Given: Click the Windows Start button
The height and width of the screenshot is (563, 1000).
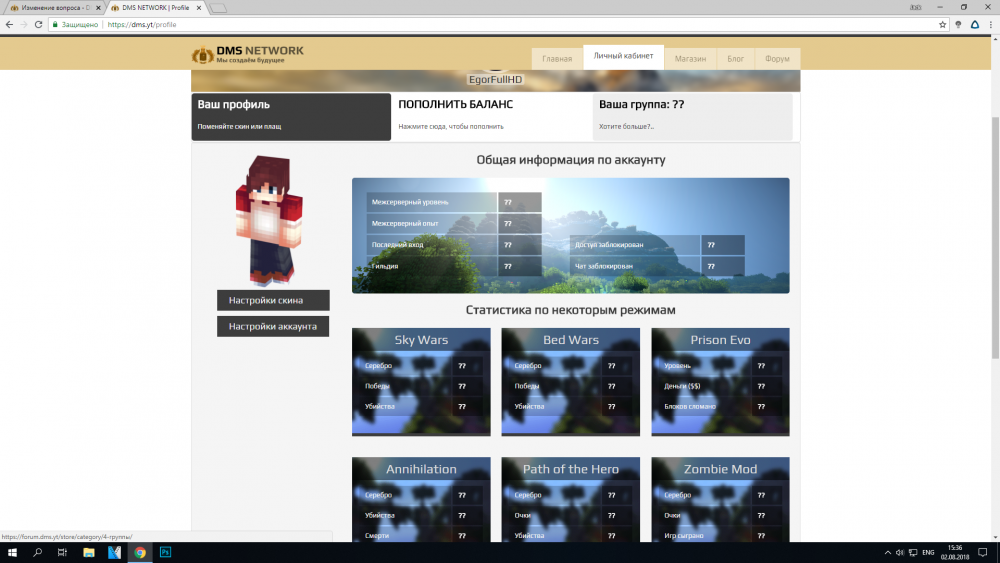Looking at the screenshot, I should (x=12, y=552).
